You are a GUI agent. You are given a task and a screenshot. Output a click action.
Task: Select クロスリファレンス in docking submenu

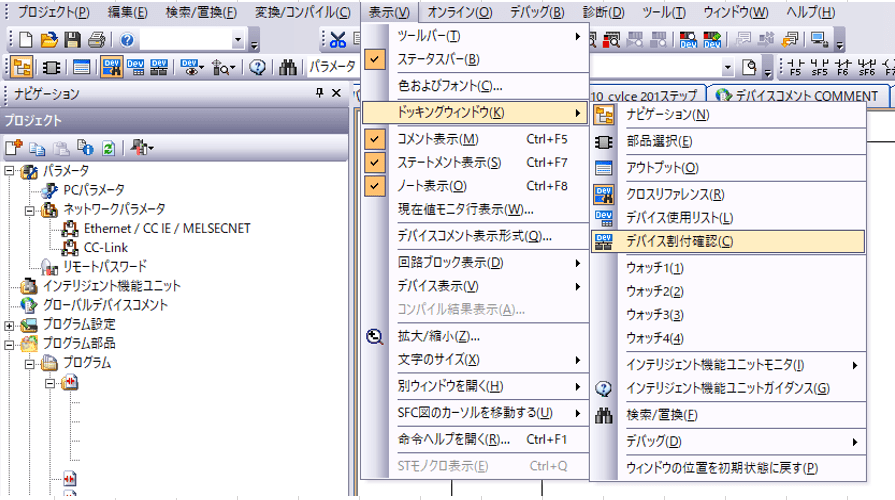pyautogui.click(x=728, y=194)
